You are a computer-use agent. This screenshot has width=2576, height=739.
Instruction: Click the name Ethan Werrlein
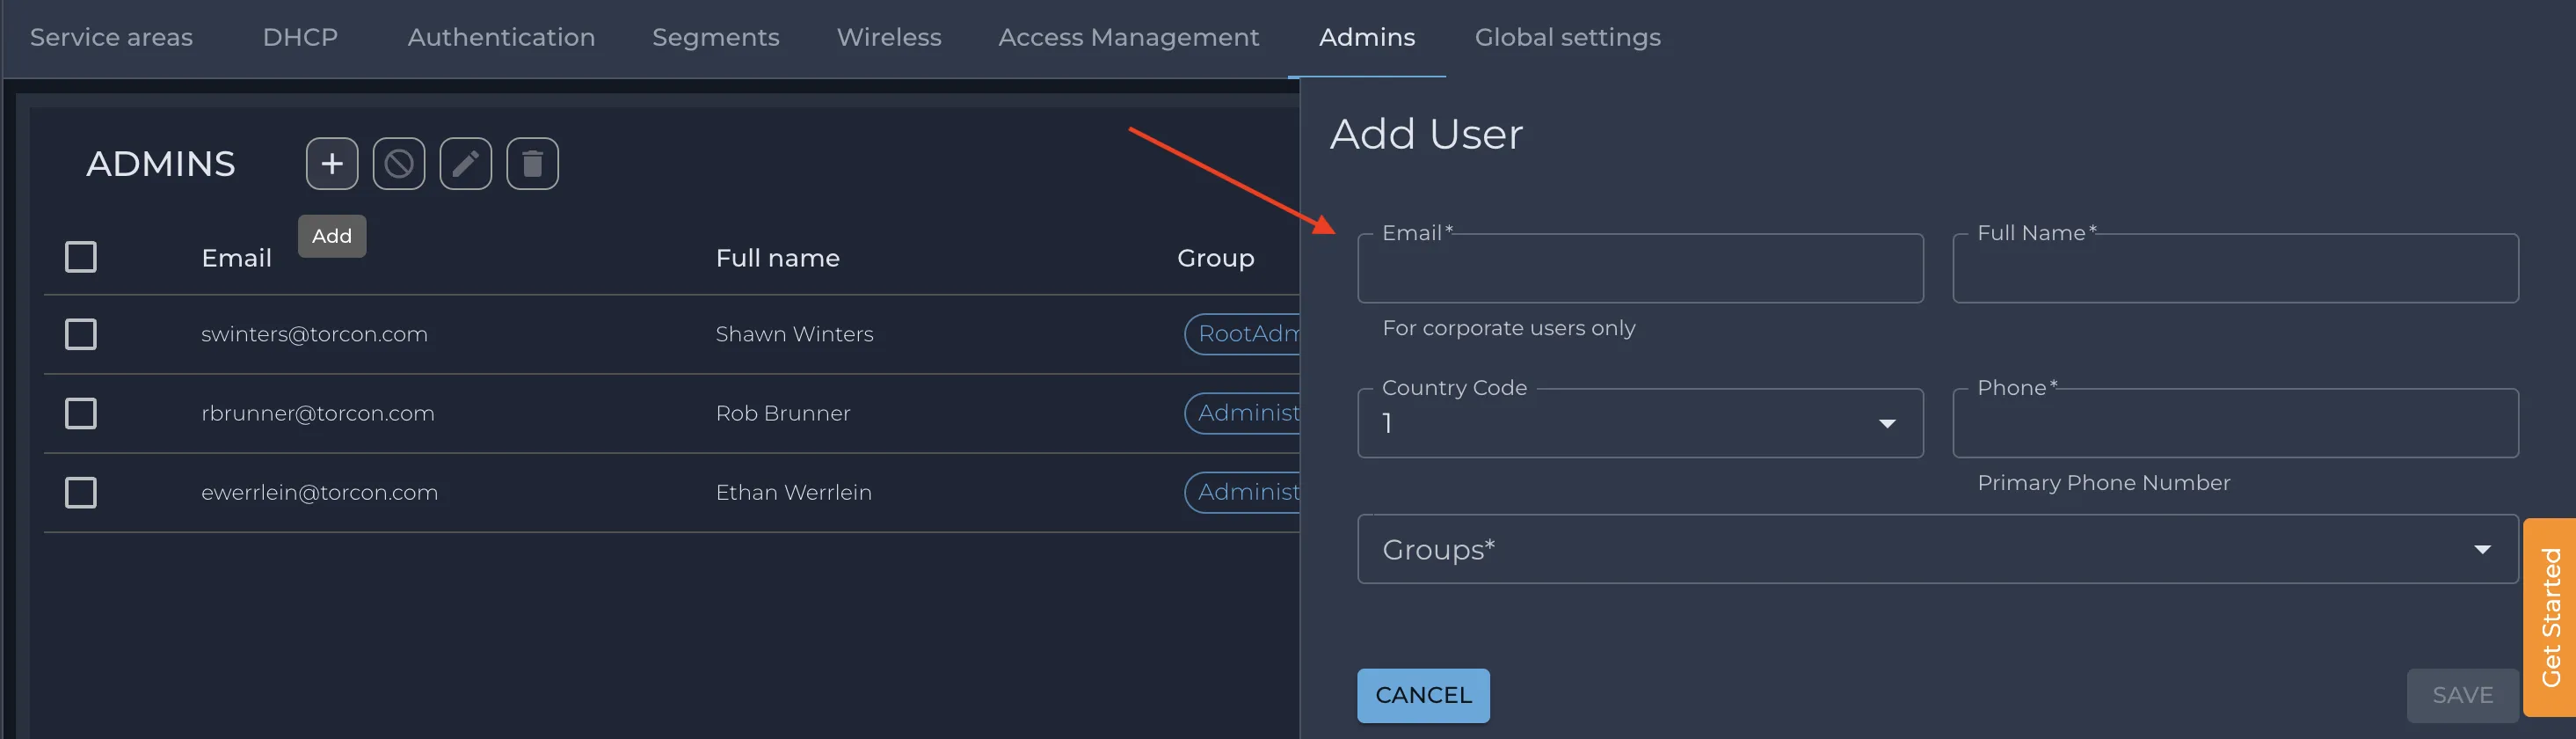(794, 492)
